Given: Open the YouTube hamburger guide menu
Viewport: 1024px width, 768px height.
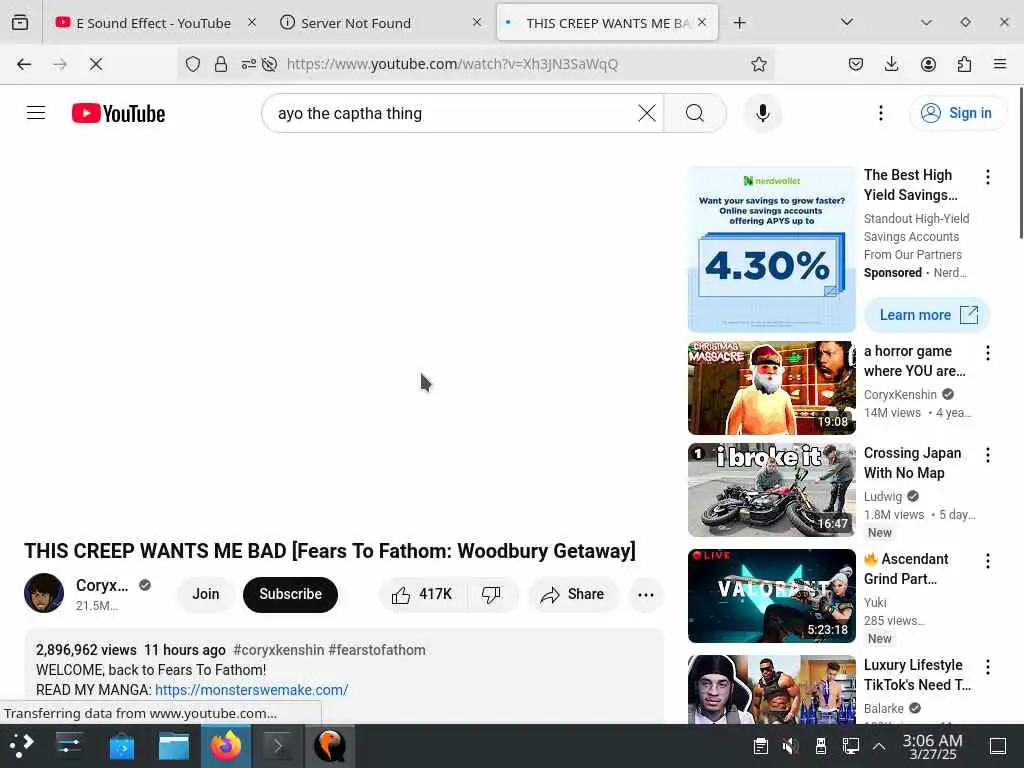Looking at the screenshot, I should 36,113.
